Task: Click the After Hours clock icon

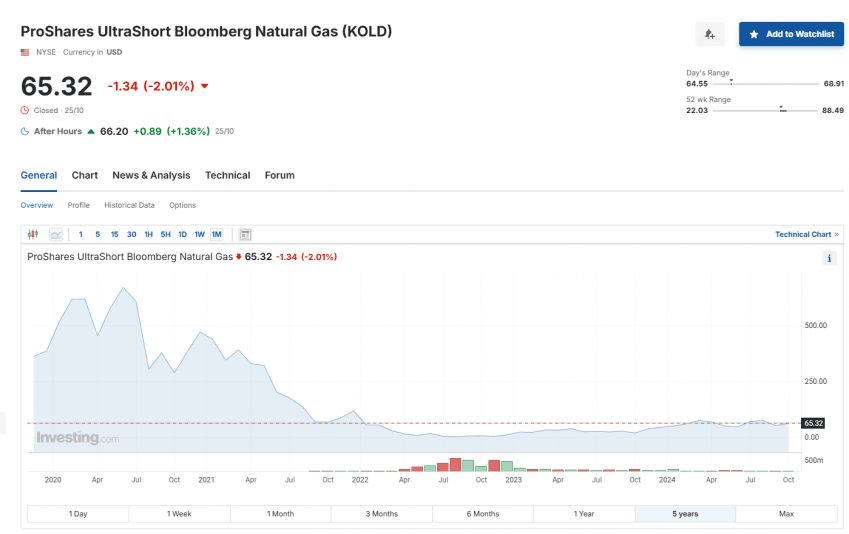Action: (25, 131)
